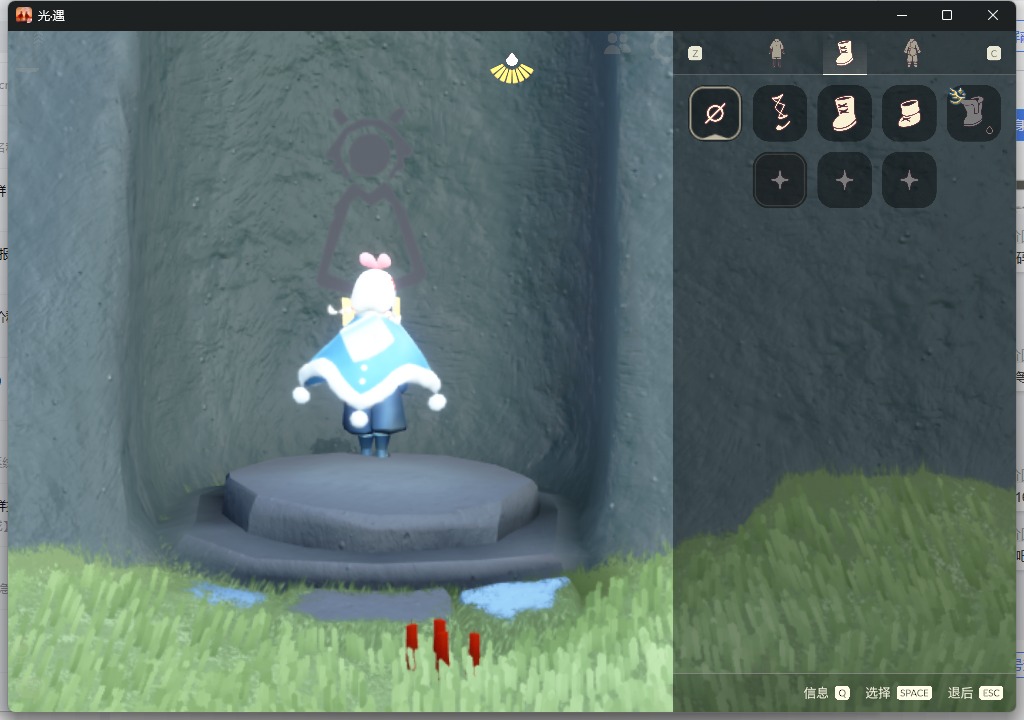Equip the tall laced boot
This screenshot has height=720, width=1024.
click(x=844, y=114)
